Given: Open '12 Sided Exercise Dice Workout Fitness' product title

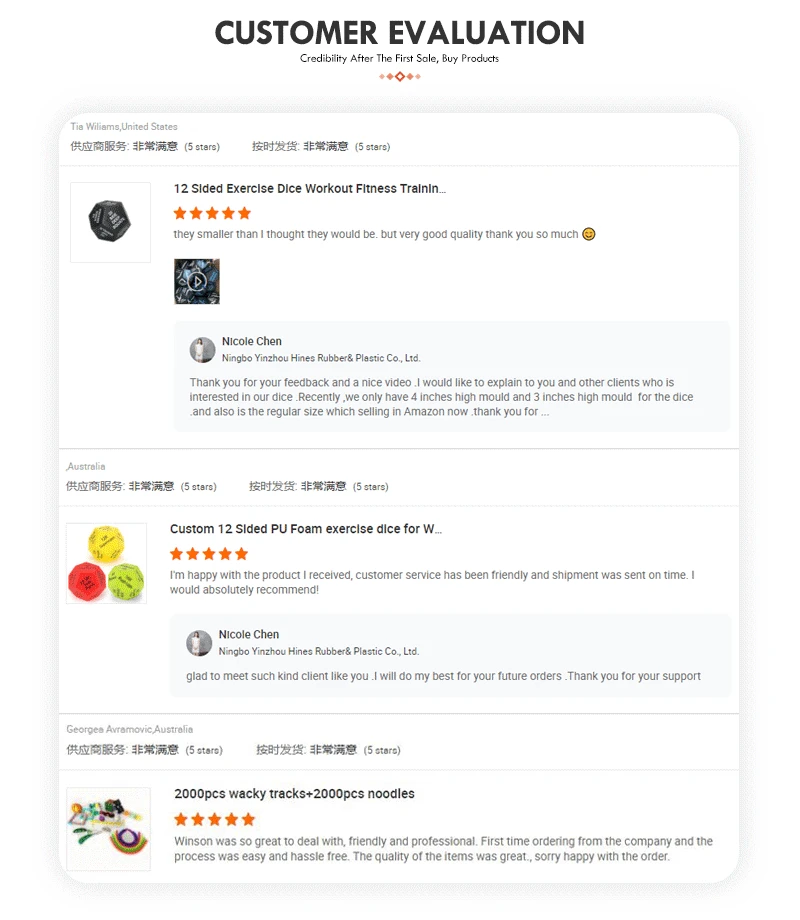Looking at the screenshot, I should click(x=310, y=188).
